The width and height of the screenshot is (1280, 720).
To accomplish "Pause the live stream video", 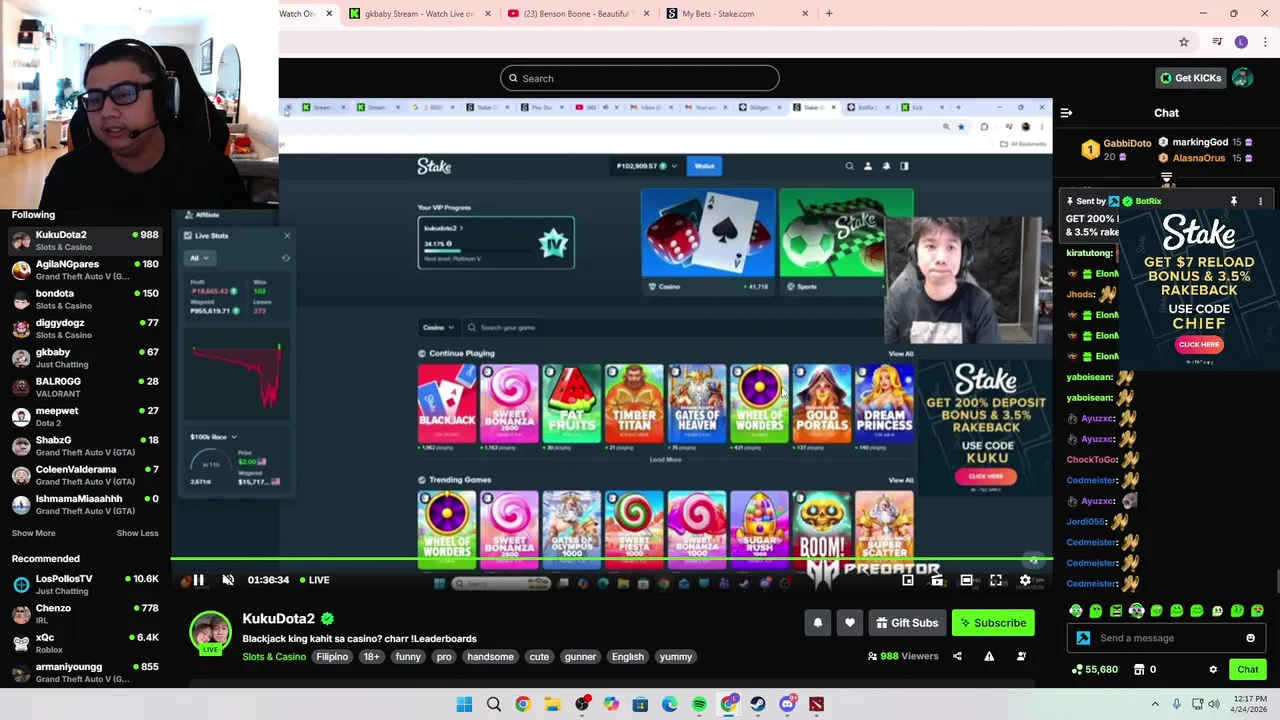I will coord(198,580).
